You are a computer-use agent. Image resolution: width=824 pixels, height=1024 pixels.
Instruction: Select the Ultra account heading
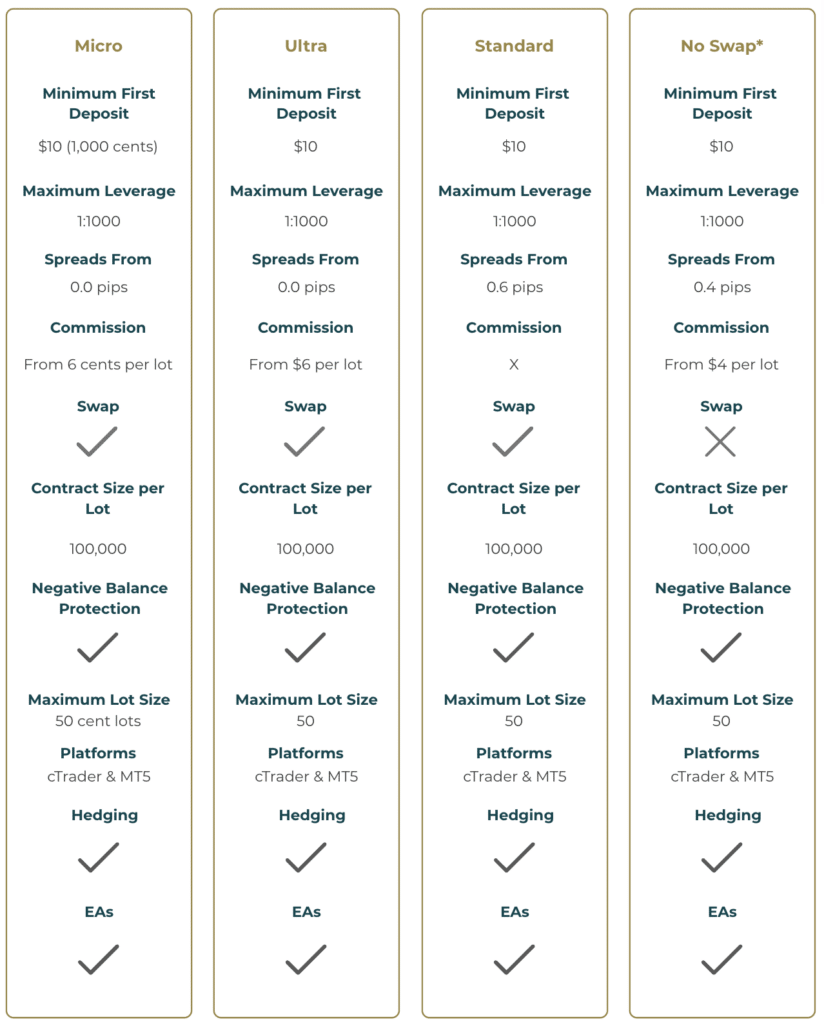(x=306, y=46)
